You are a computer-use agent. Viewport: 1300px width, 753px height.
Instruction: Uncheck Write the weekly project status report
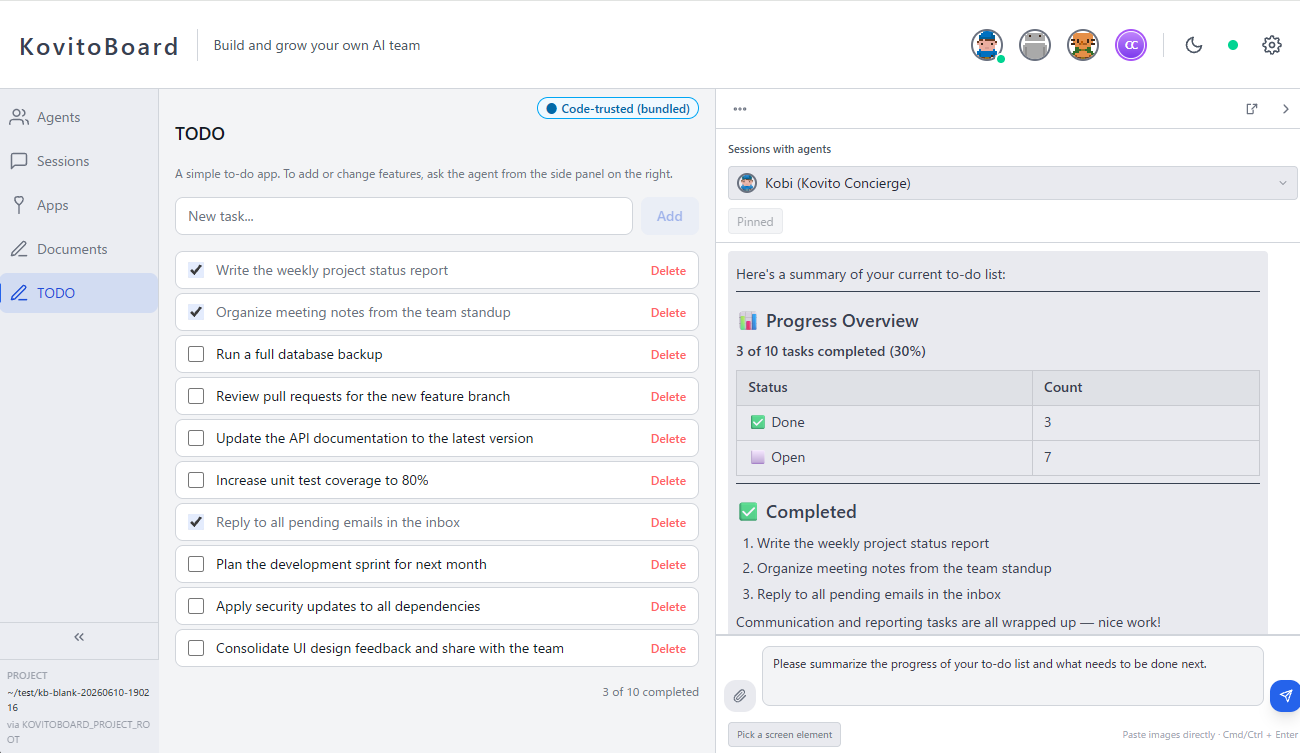pyautogui.click(x=196, y=270)
